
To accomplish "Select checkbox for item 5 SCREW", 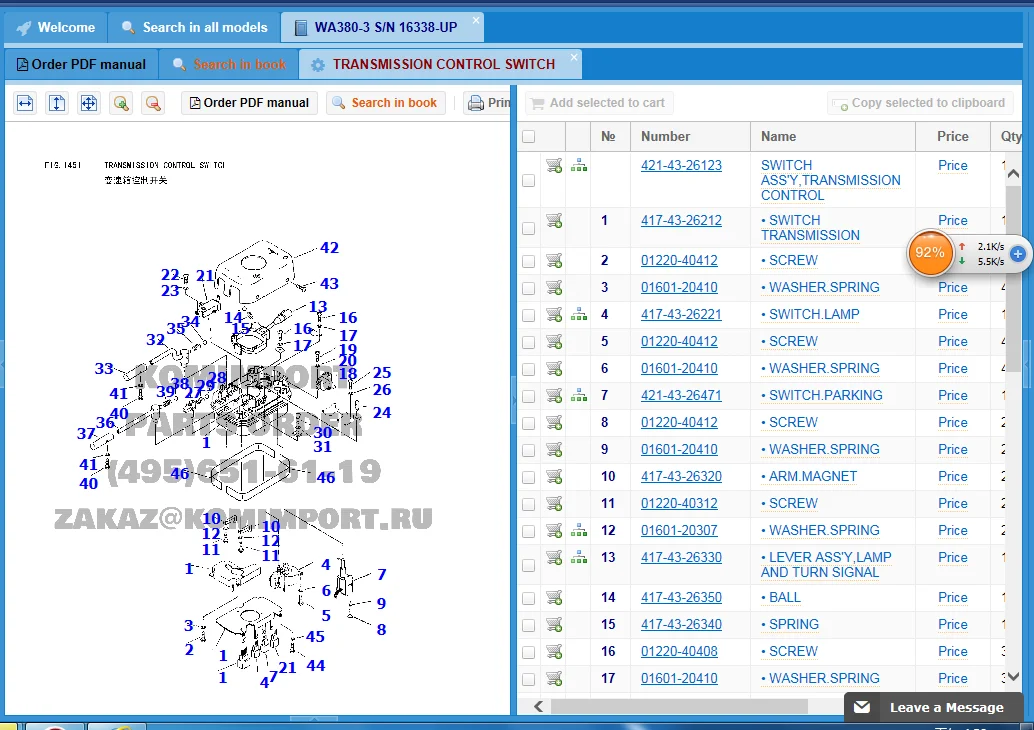I will point(528,342).
